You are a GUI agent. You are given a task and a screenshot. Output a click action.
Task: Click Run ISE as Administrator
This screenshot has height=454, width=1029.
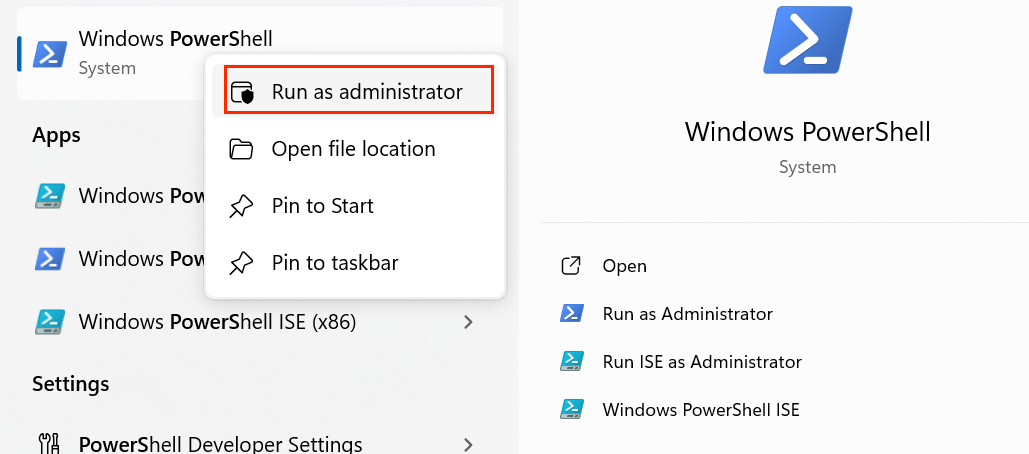click(x=702, y=361)
